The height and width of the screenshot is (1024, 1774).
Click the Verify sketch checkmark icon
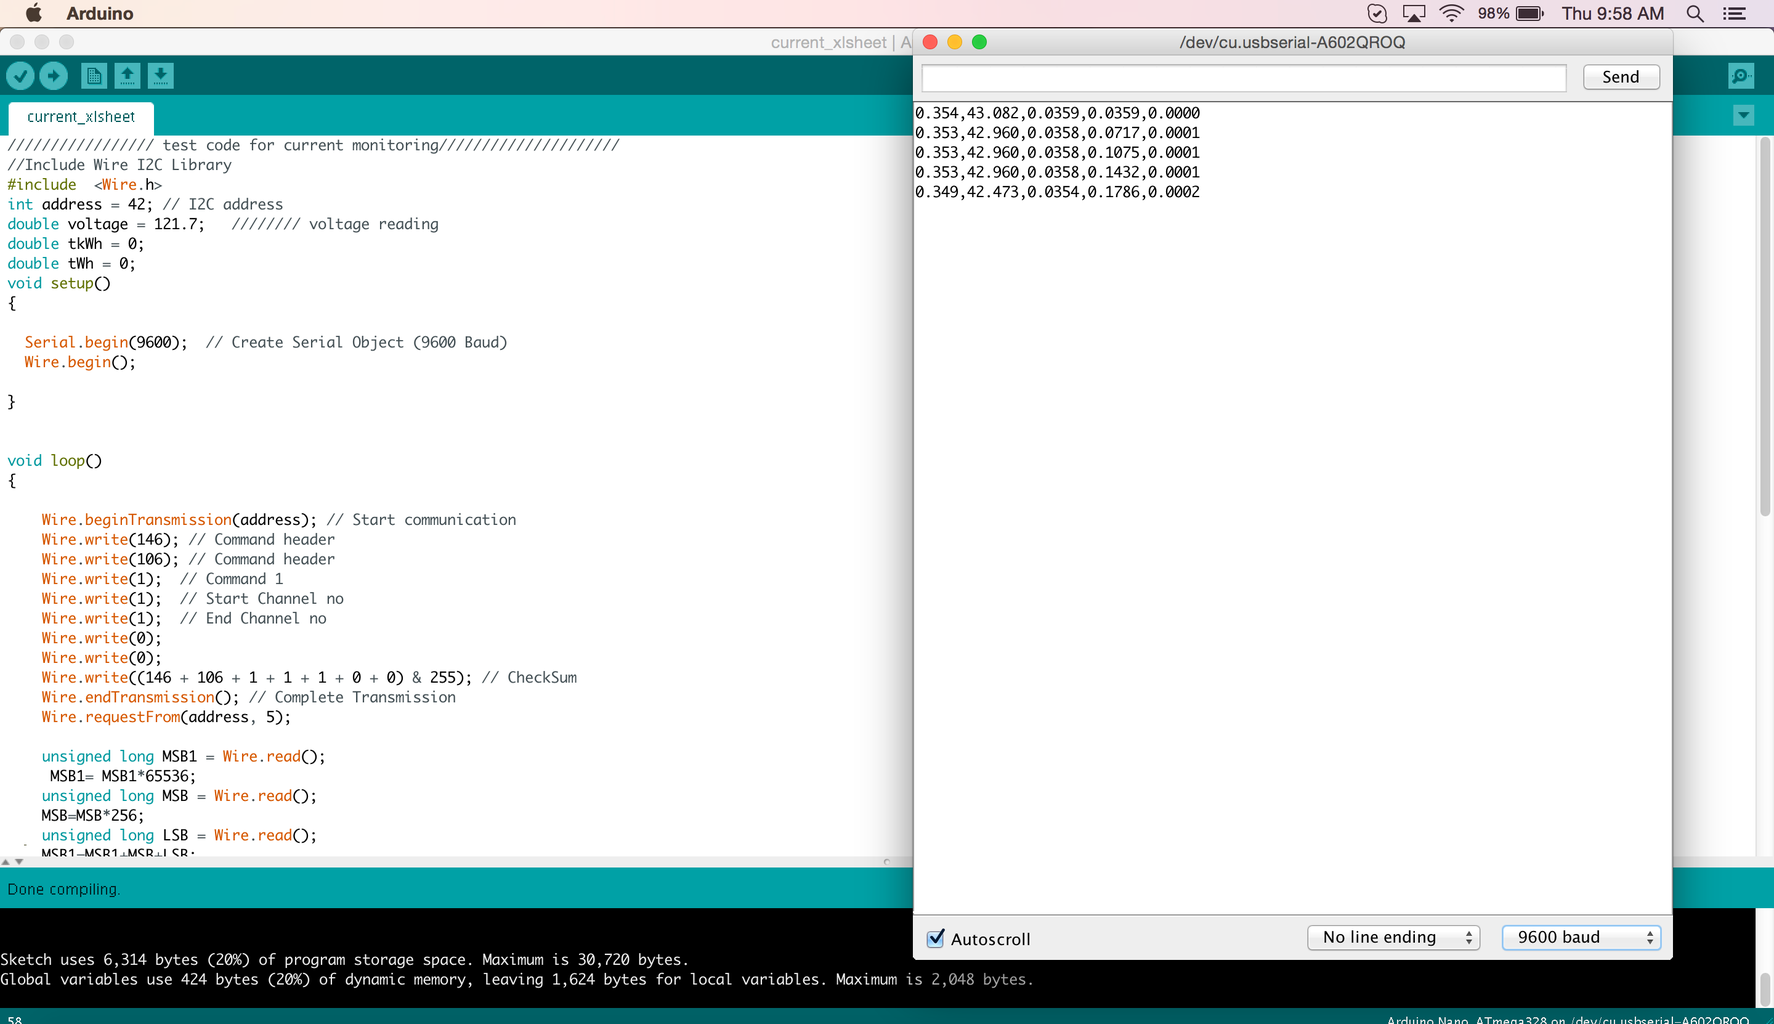pyautogui.click(x=20, y=76)
